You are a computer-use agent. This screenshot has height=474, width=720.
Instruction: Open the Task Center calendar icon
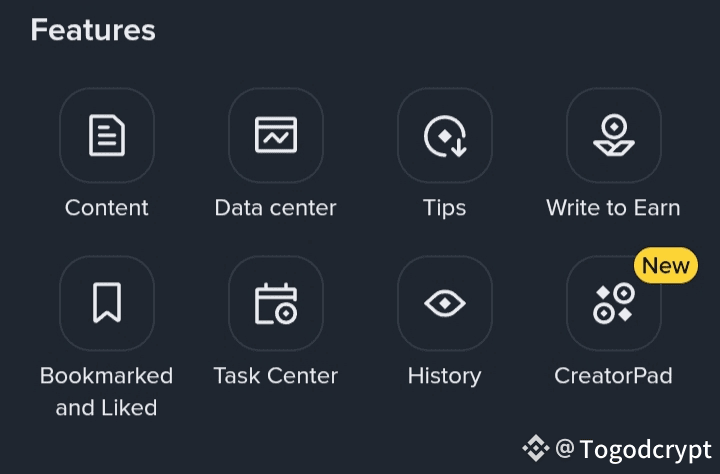tap(275, 303)
